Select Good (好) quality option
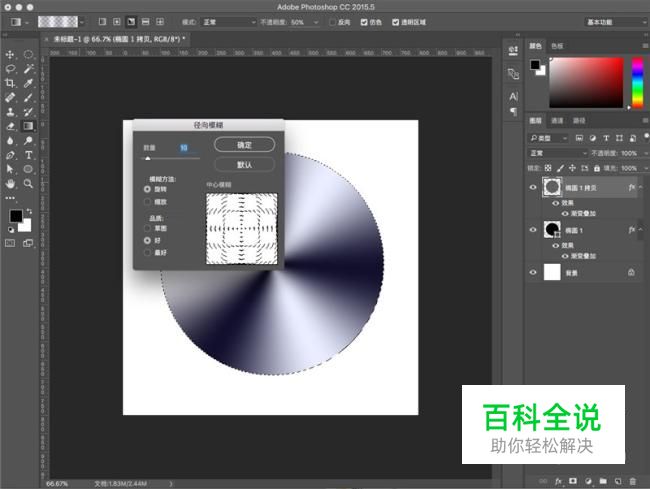This screenshot has height=489, width=650. tap(147, 240)
